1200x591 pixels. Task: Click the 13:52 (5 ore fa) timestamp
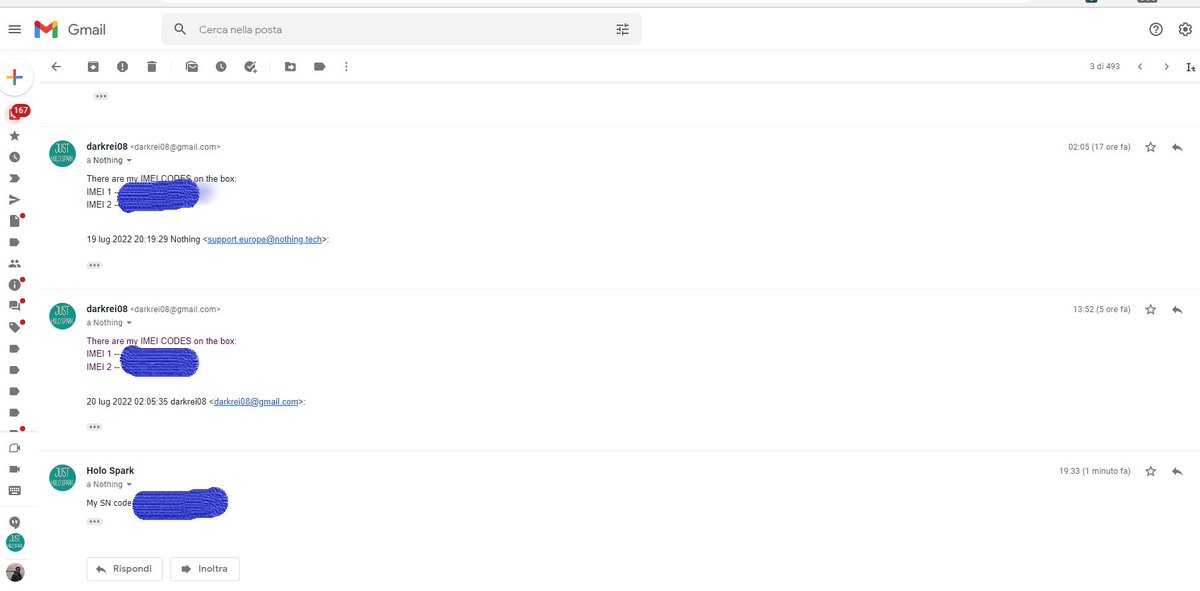(1102, 310)
